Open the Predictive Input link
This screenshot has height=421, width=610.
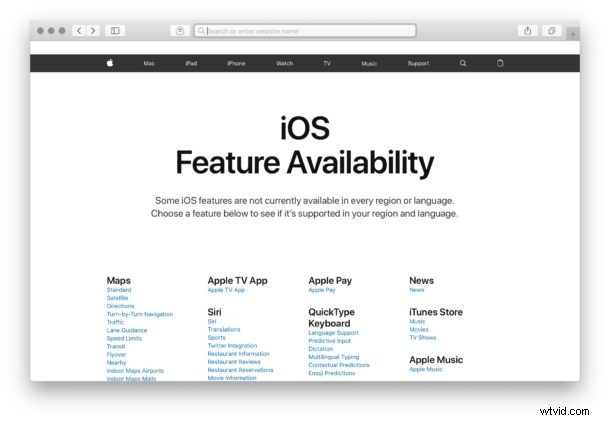point(330,341)
